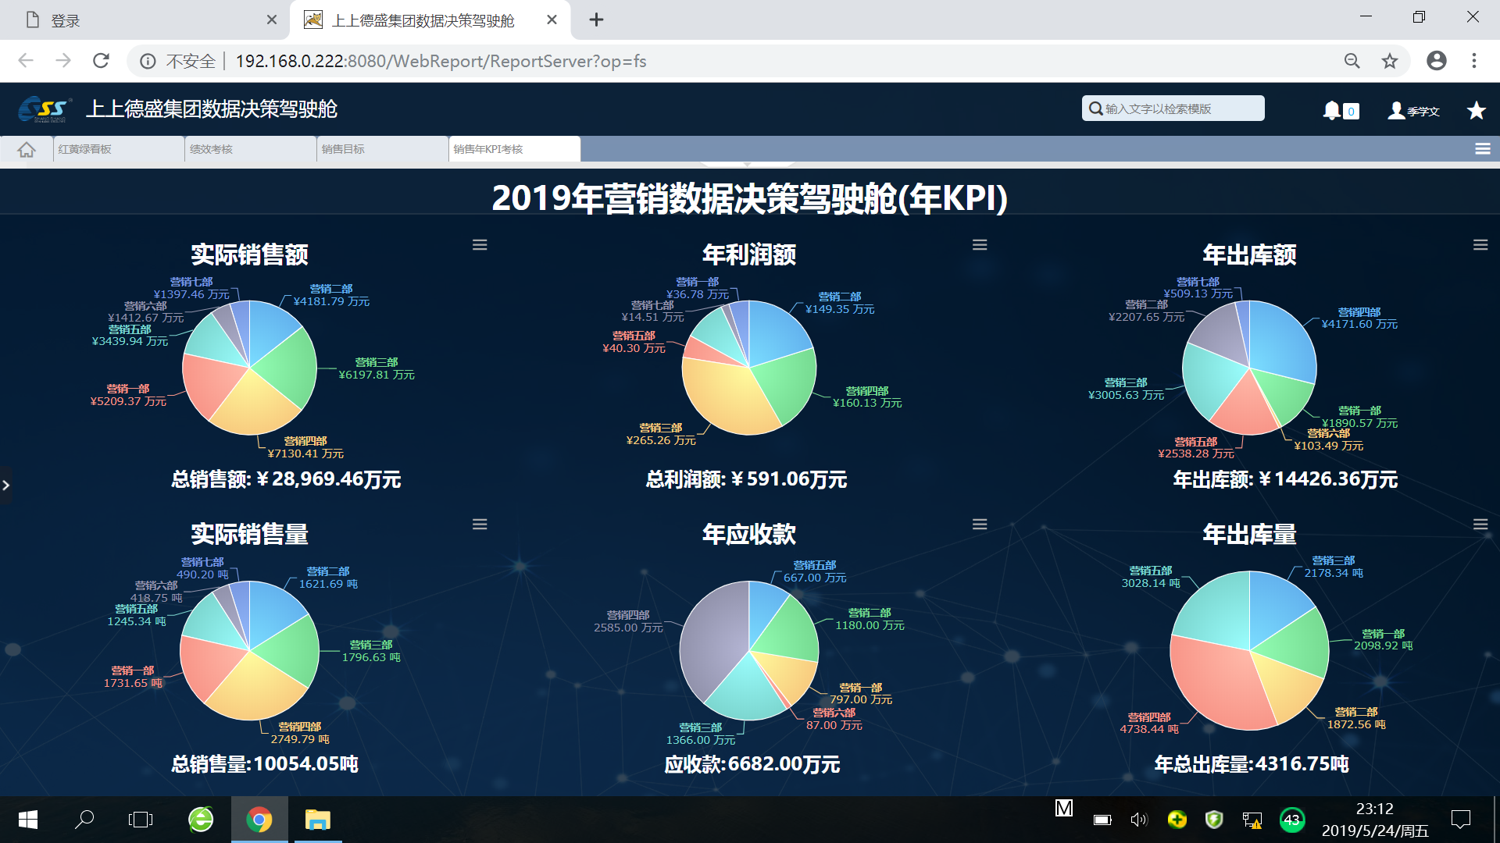Screen dimensions: 1500x843
Task: Click 营销二部 1180.00 万元 label
Action: click(870, 619)
